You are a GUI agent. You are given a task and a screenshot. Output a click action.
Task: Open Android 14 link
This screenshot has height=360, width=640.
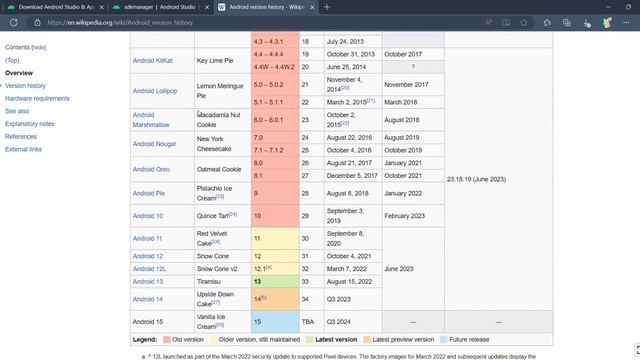pyautogui.click(x=148, y=299)
